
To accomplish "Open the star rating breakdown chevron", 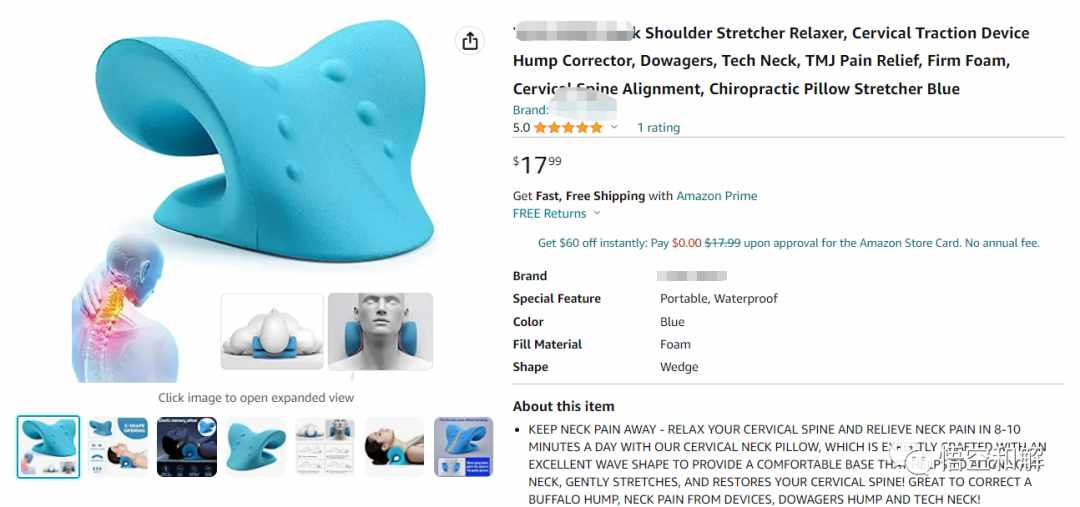I will click(x=614, y=127).
